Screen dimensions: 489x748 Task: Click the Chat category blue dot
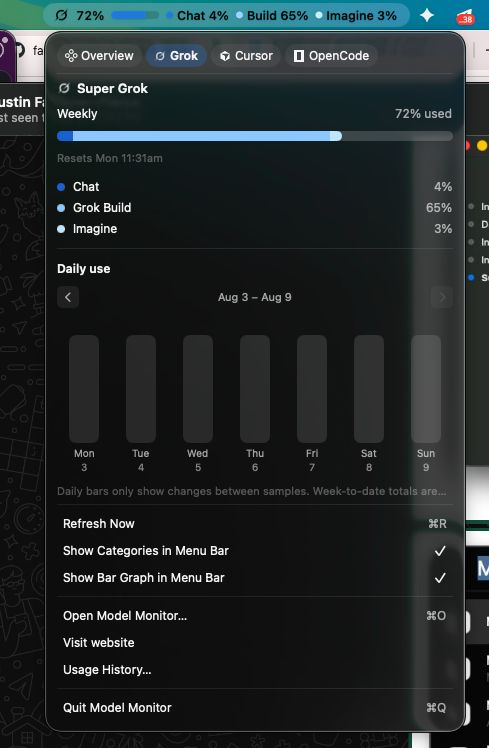tap(61, 187)
